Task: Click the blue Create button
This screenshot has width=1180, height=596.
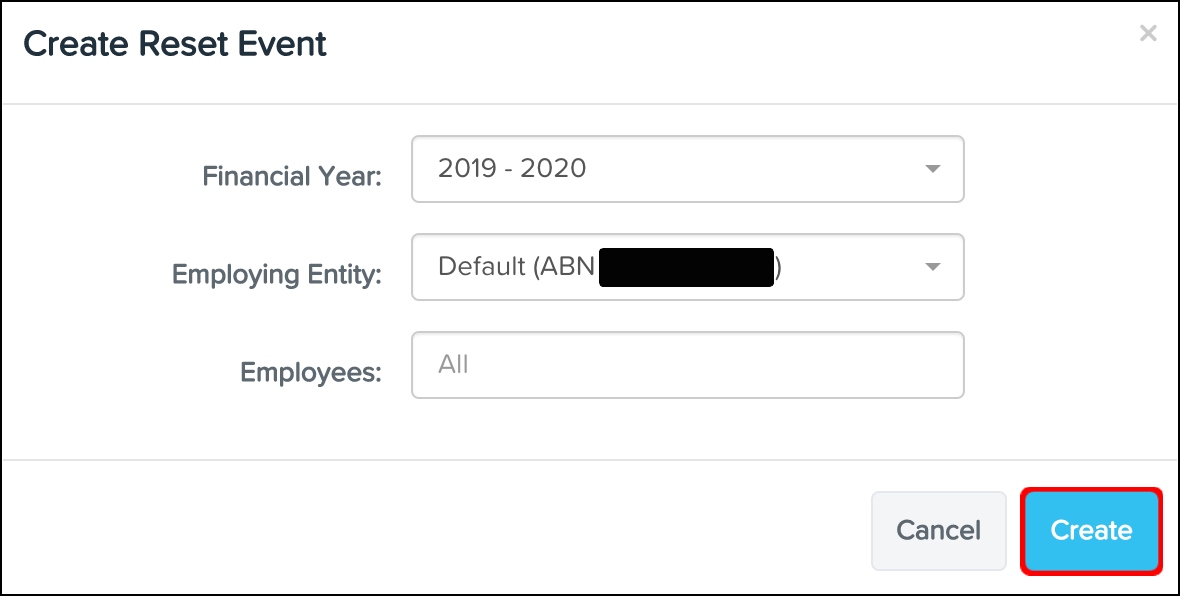Action: click(x=1091, y=531)
